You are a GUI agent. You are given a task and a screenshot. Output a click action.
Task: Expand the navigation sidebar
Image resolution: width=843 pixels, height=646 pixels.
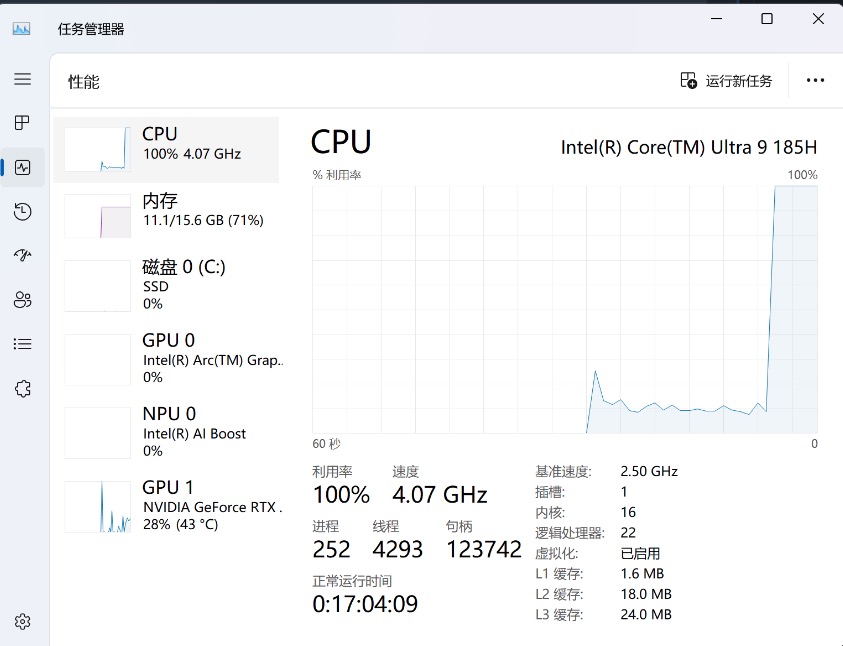click(22, 79)
